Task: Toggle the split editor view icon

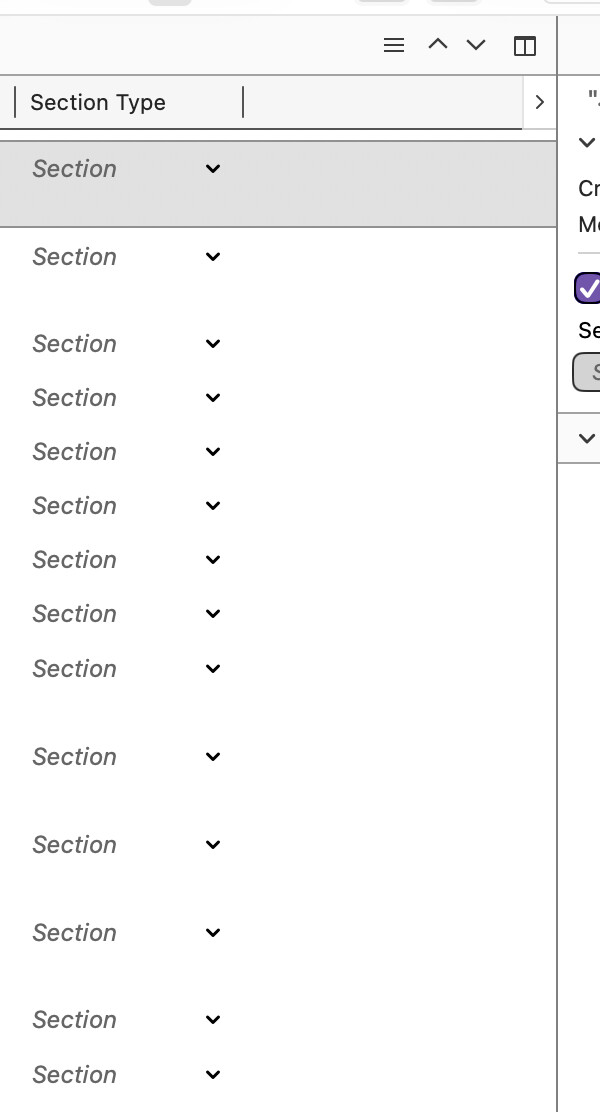Action: pos(525,45)
